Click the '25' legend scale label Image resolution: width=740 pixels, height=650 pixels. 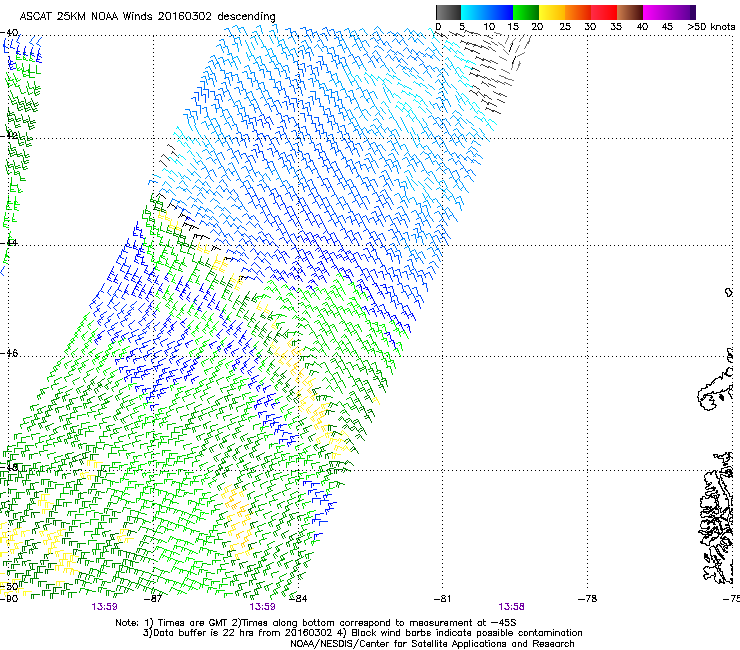click(565, 27)
